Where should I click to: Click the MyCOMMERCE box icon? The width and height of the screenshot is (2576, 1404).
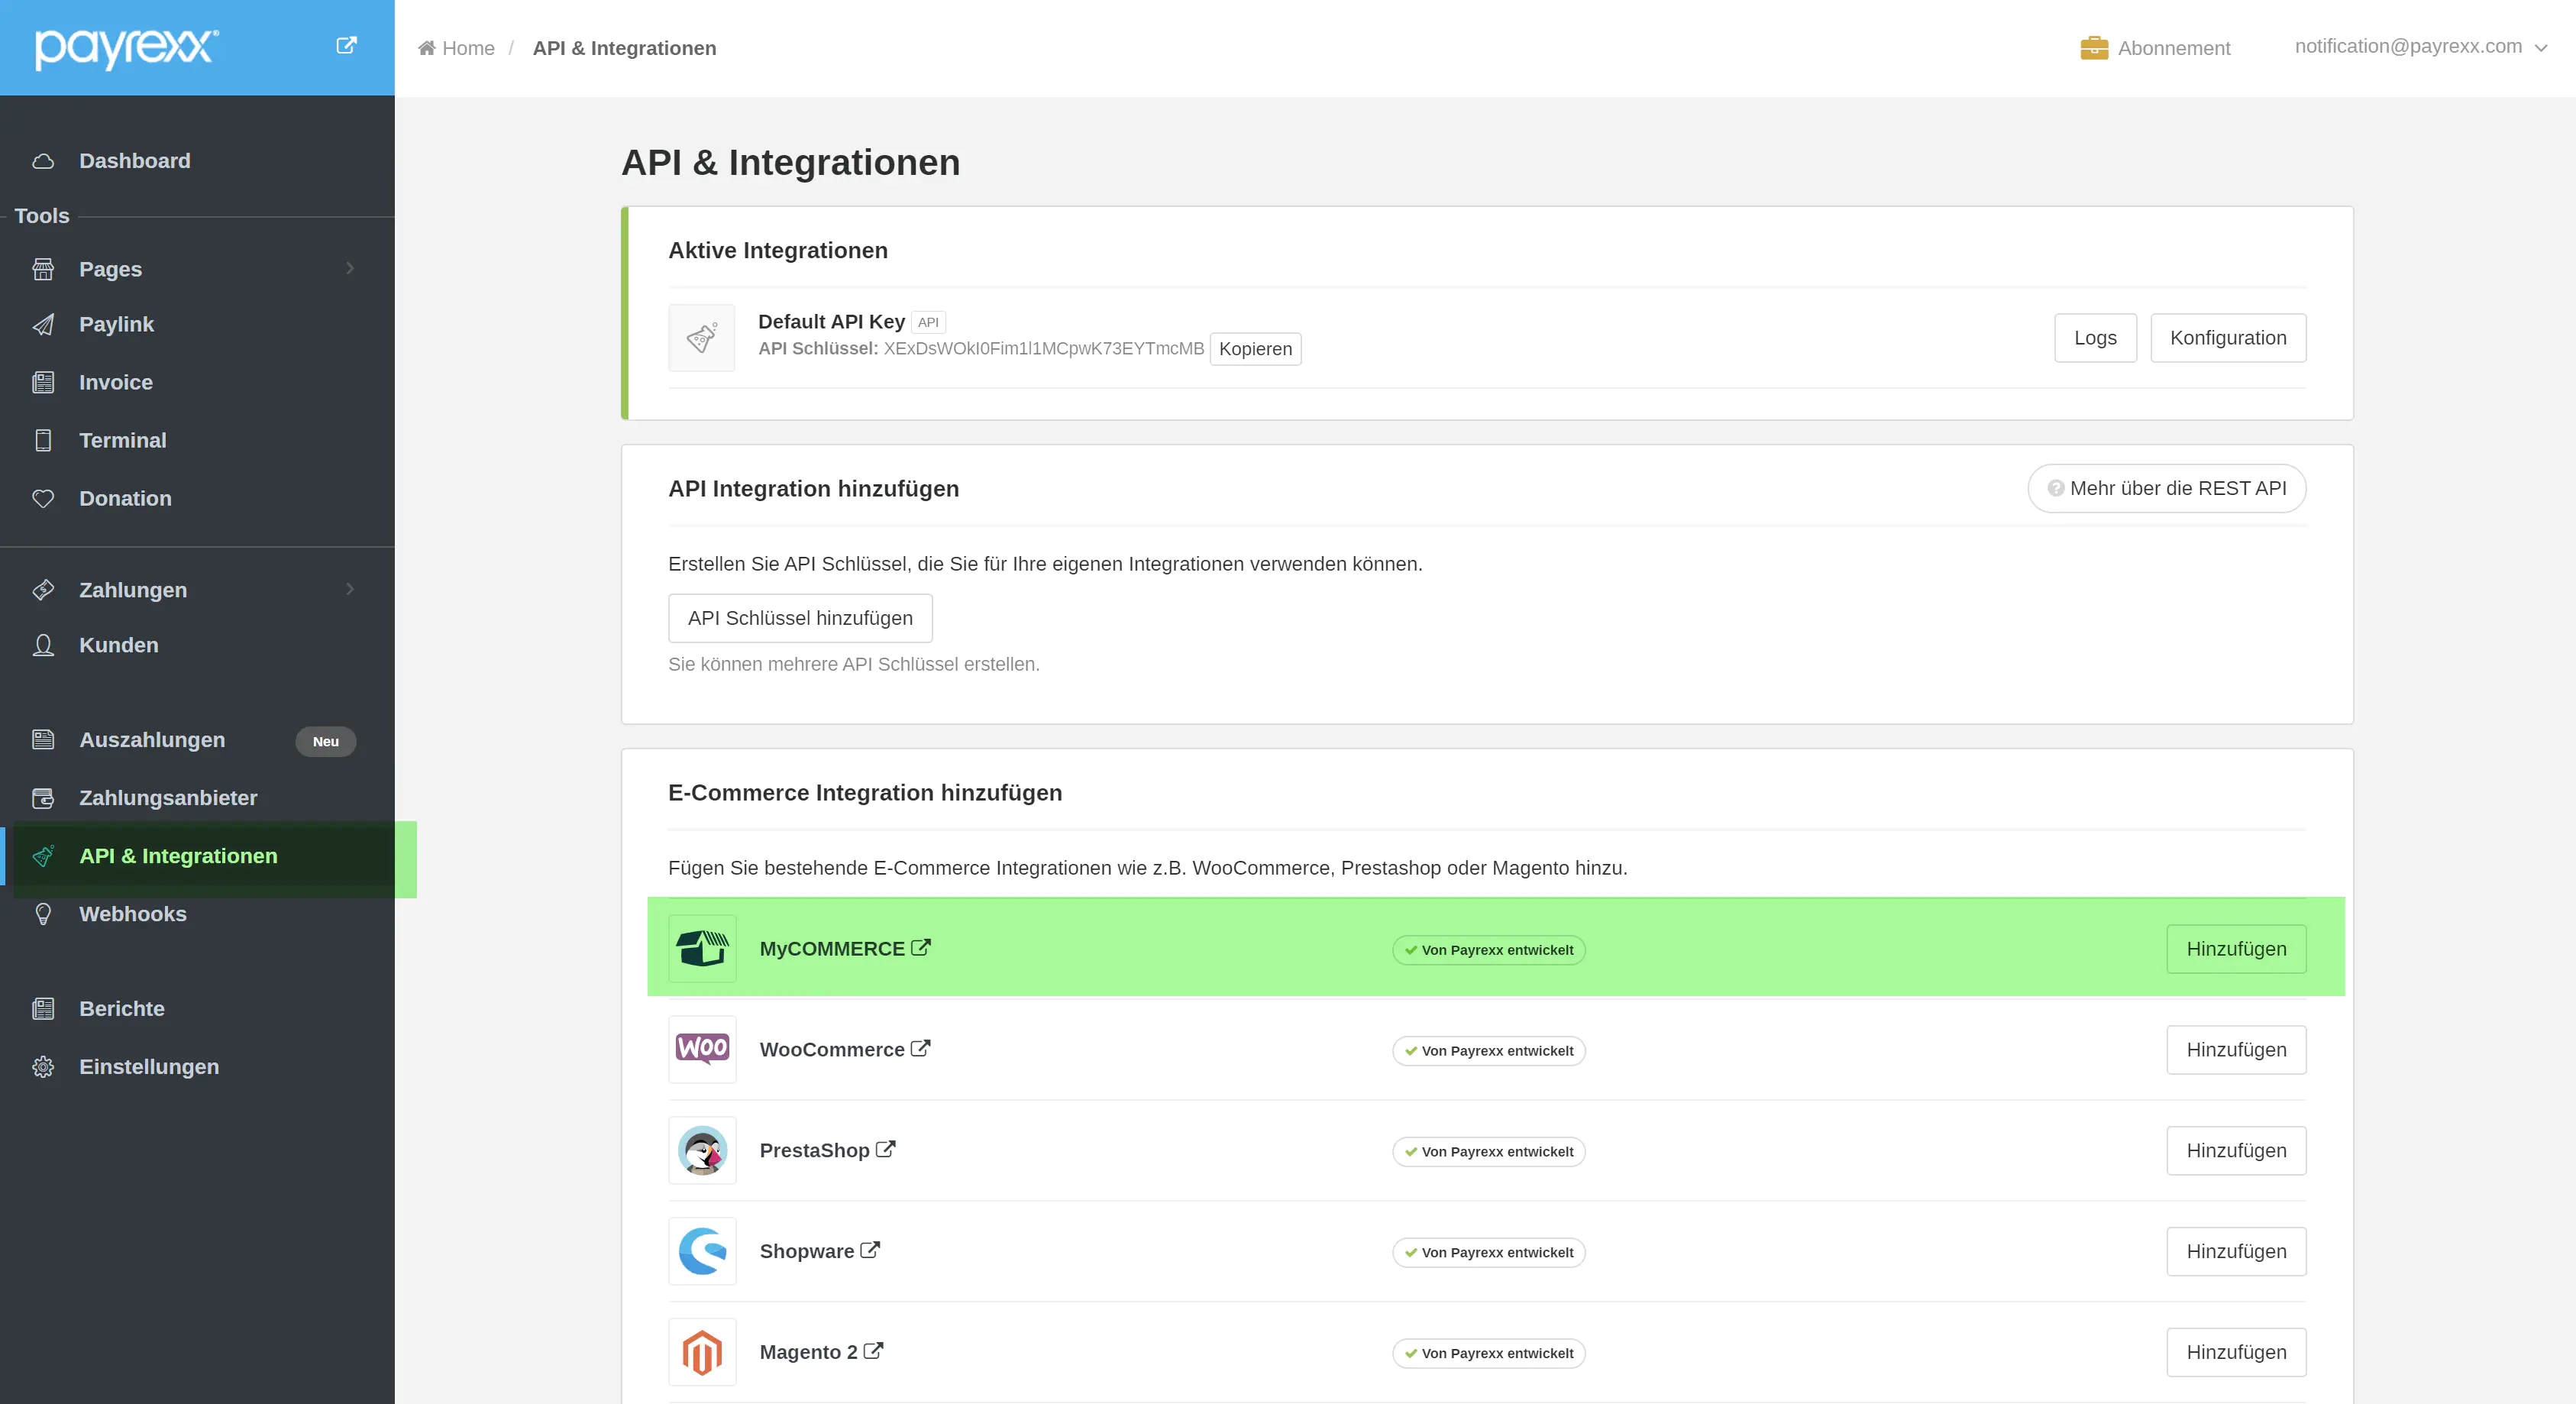point(702,948)
